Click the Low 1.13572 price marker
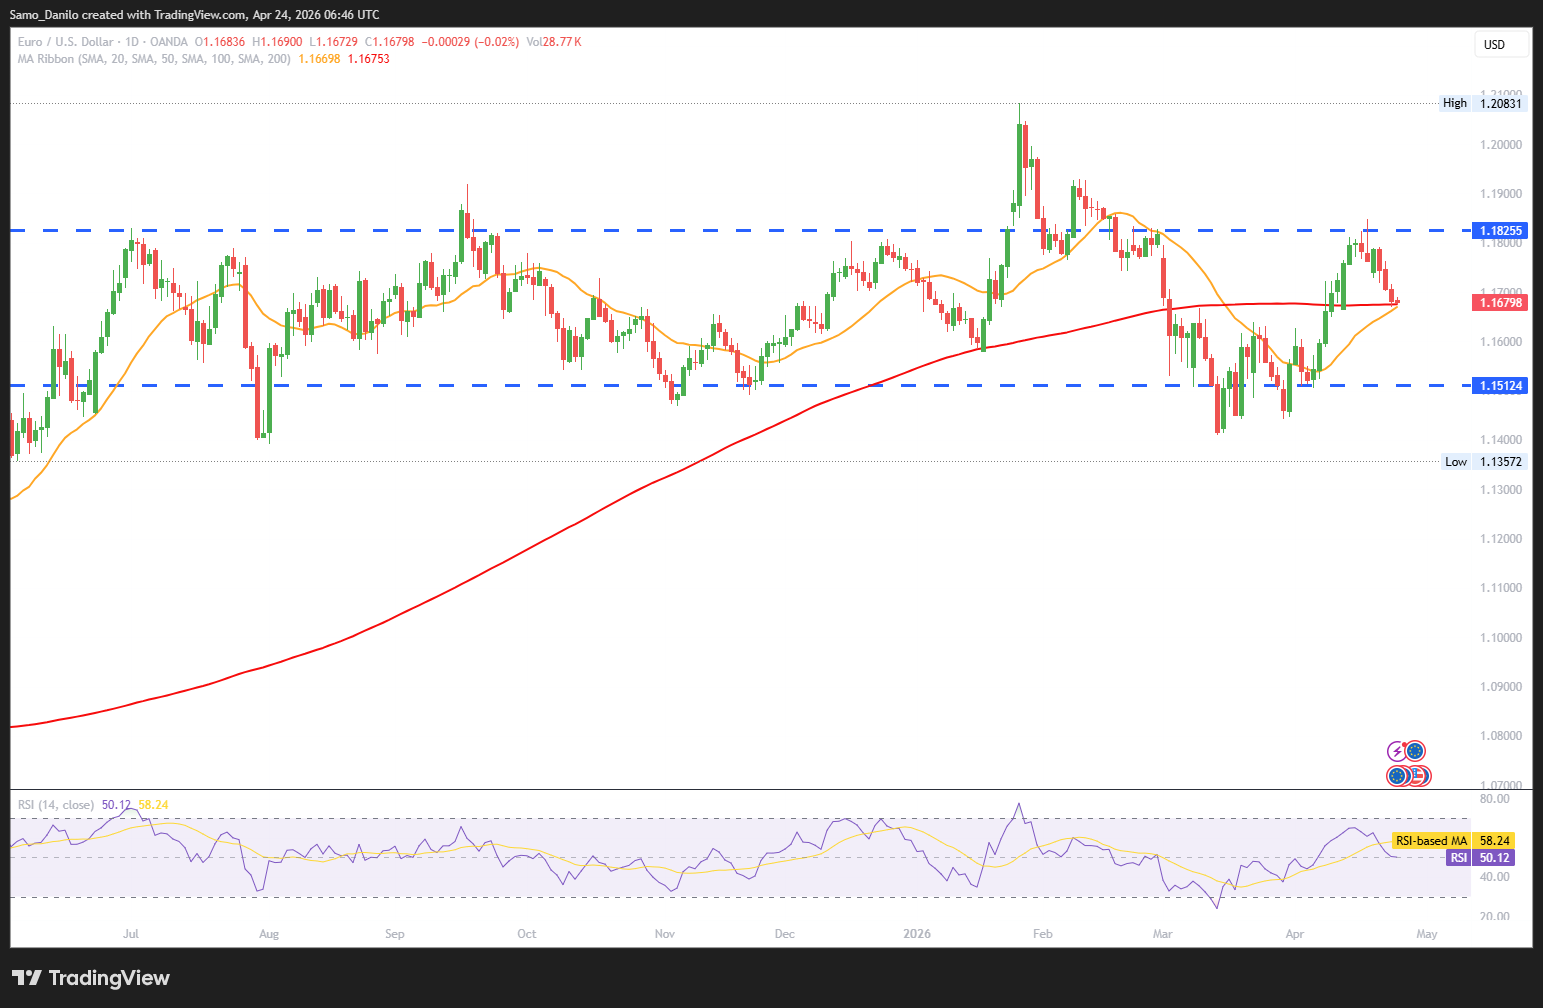 tap(1484, 461)
